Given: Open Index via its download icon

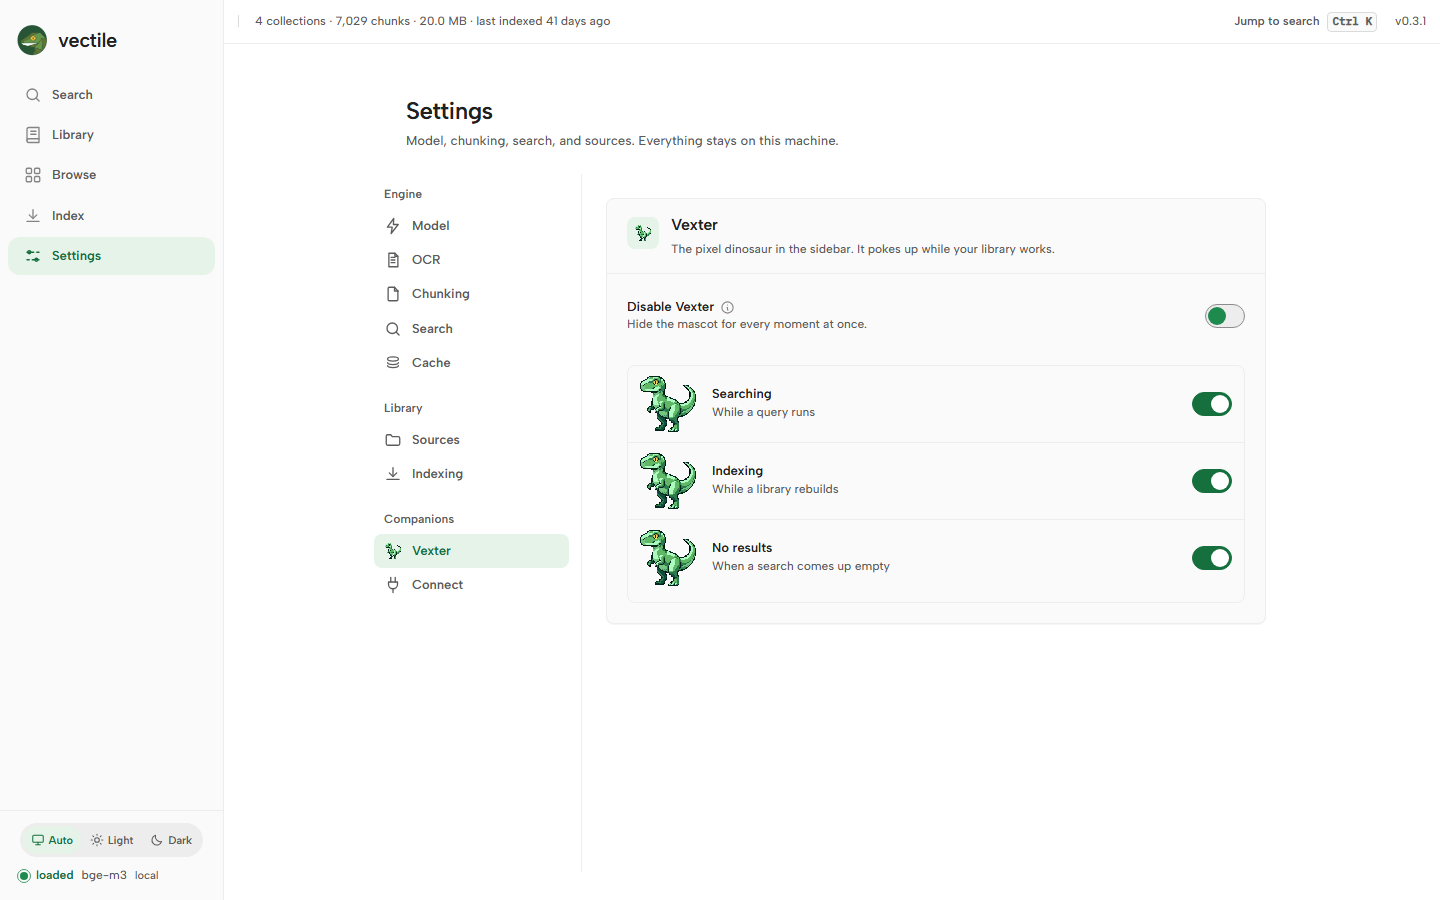Looking at the screenshot, I should point(33,216).
